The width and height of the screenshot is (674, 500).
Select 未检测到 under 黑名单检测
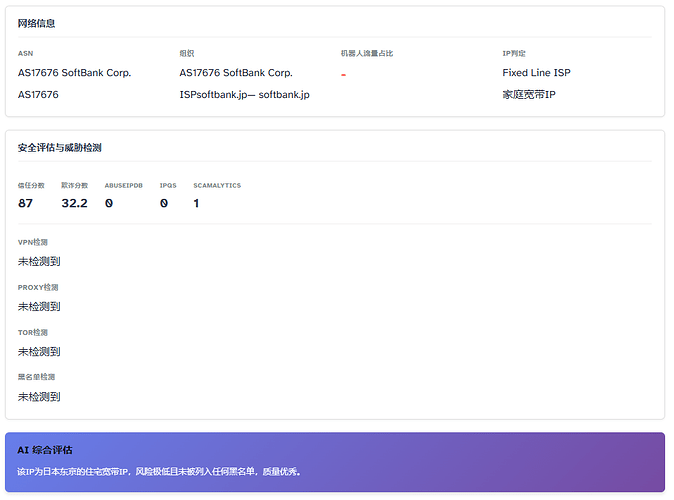(x=39, y=397)
